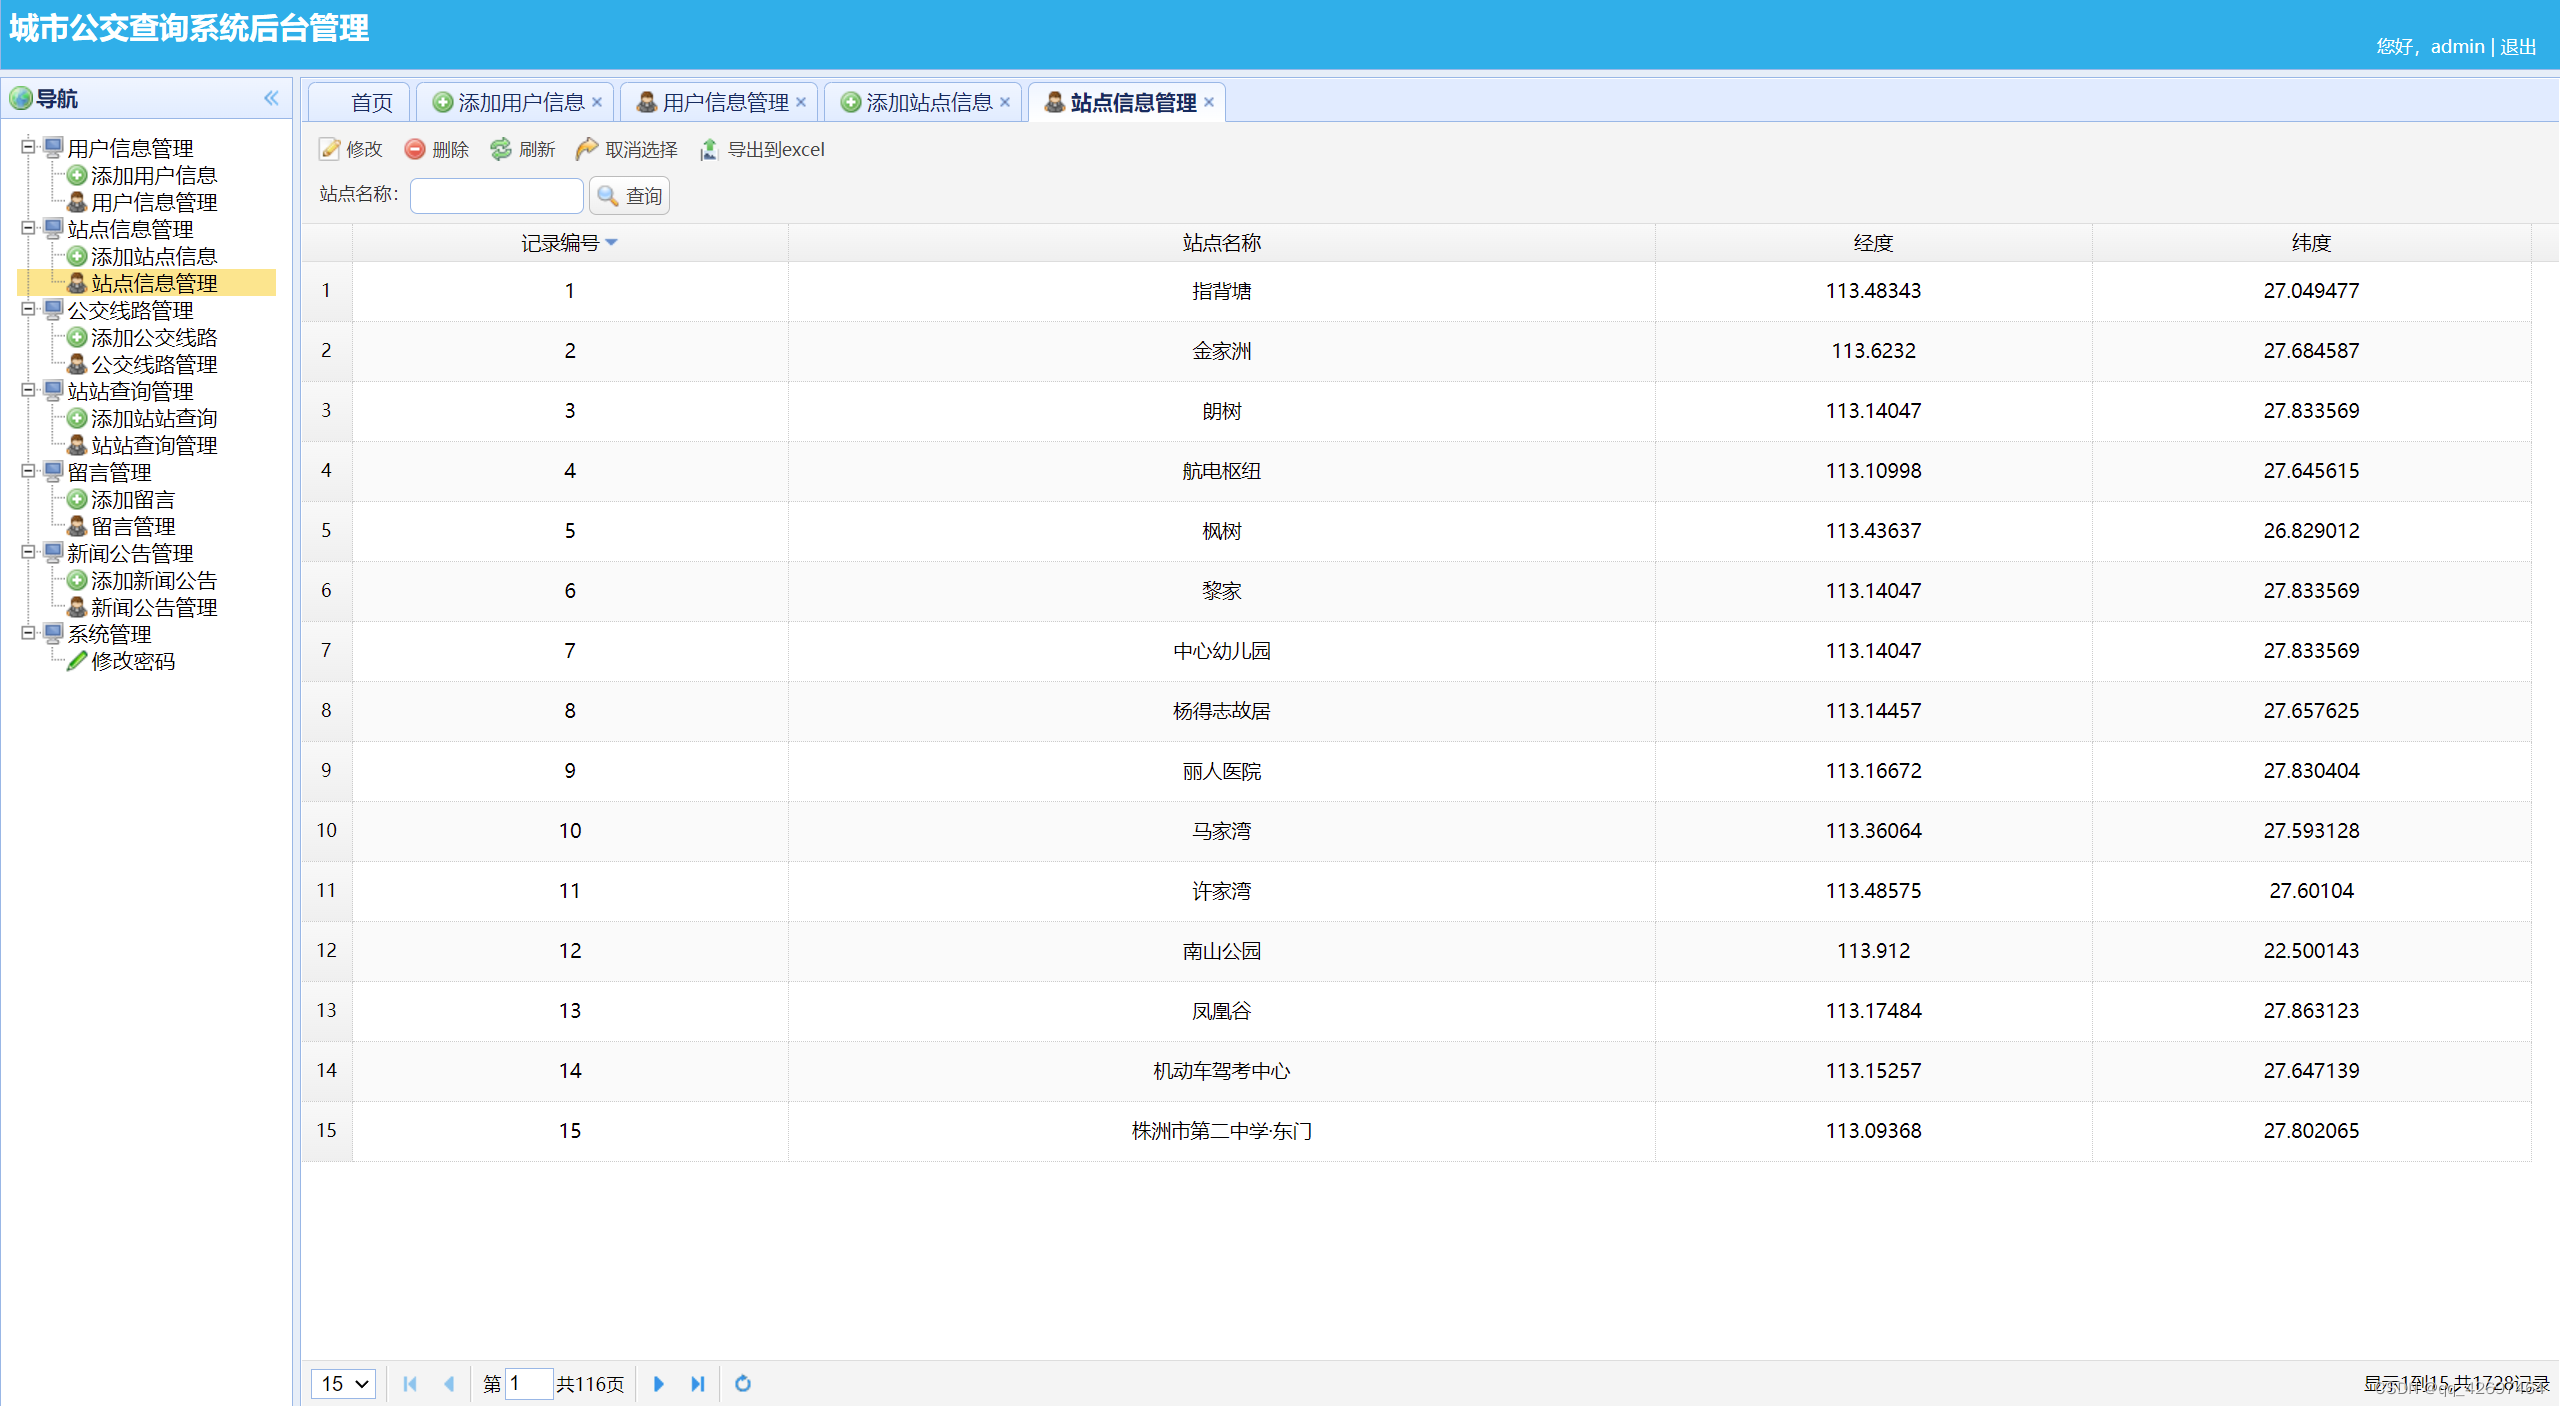Close the 添加站点信息 tab
The image size is (2560, 1406).
(x=1005, y=102)
